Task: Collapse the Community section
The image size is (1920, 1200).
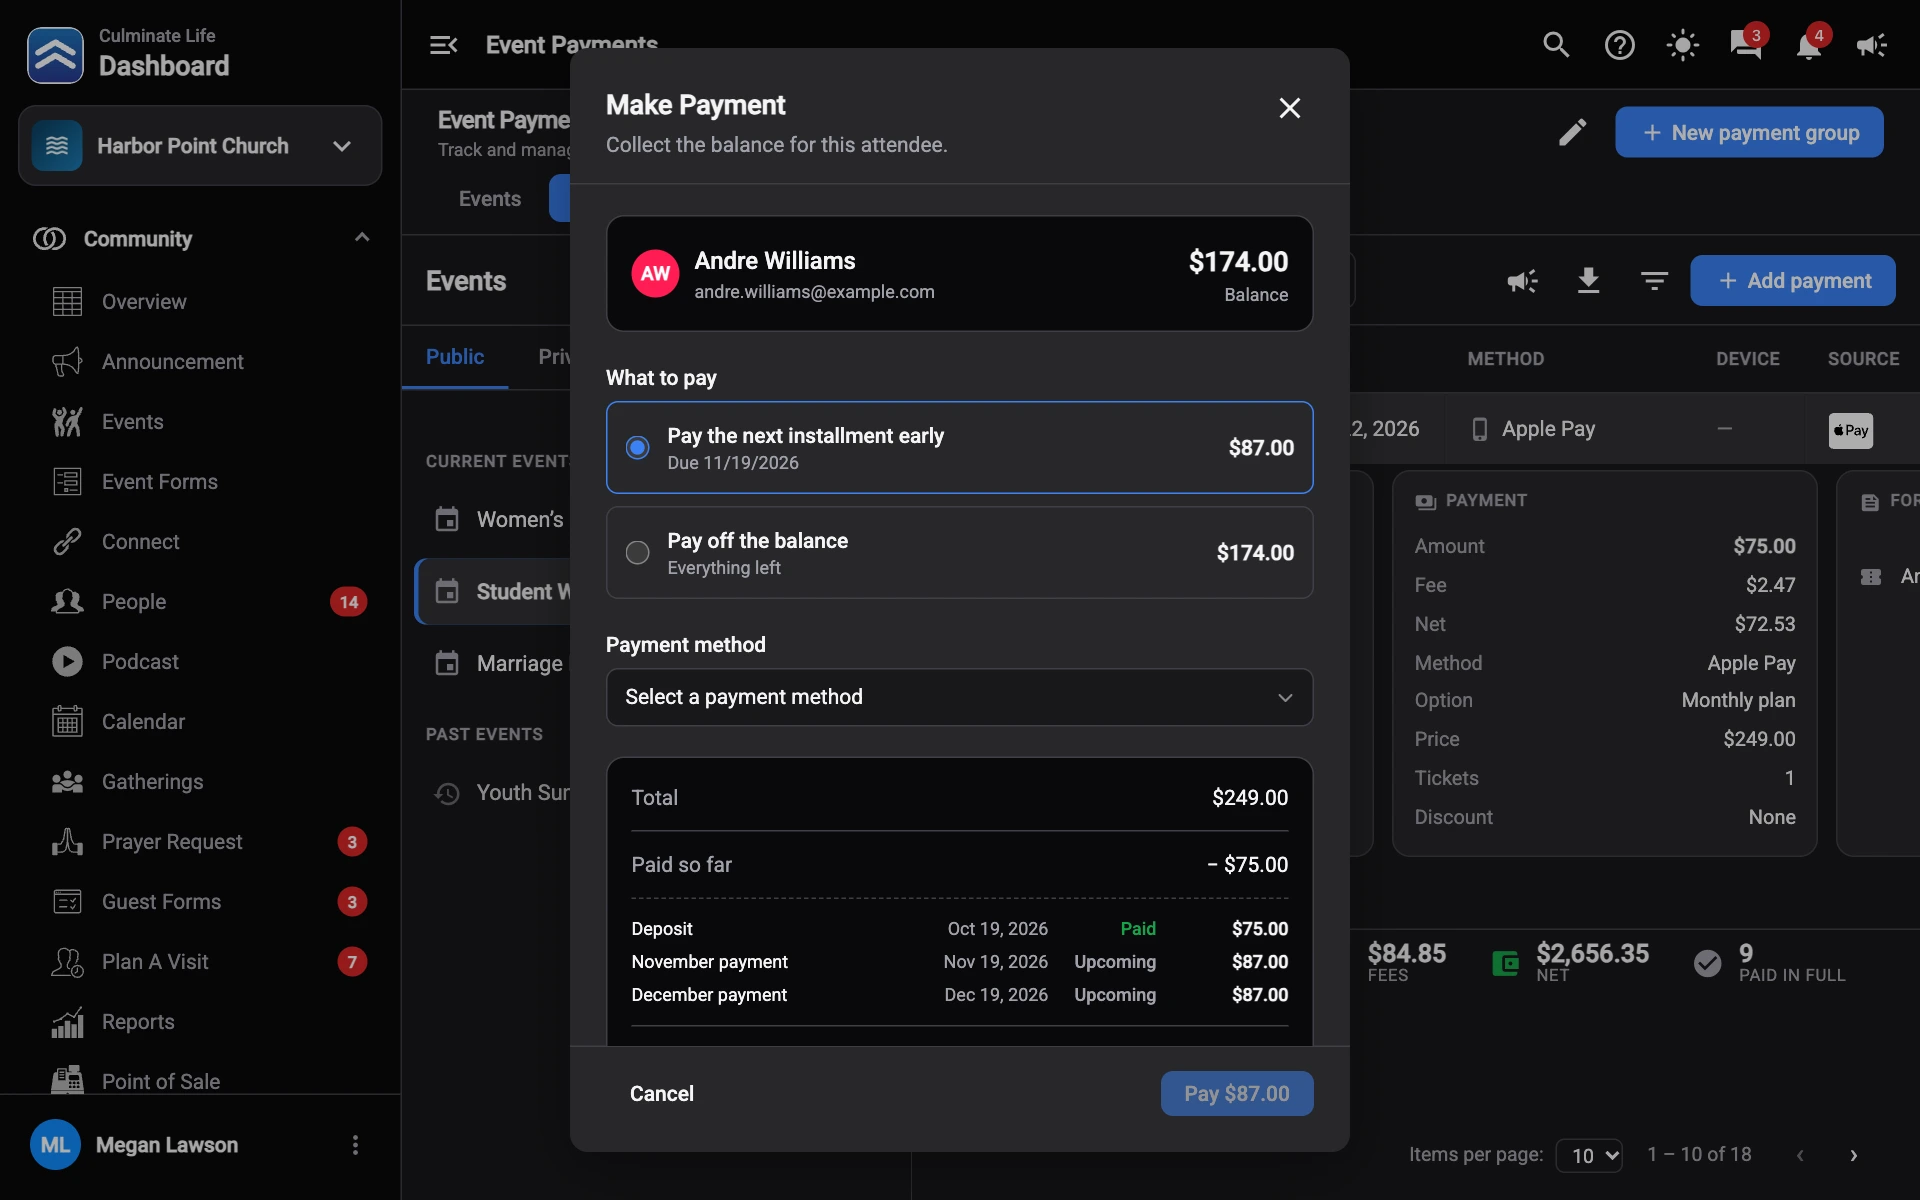Action: (x=362, y=238)
